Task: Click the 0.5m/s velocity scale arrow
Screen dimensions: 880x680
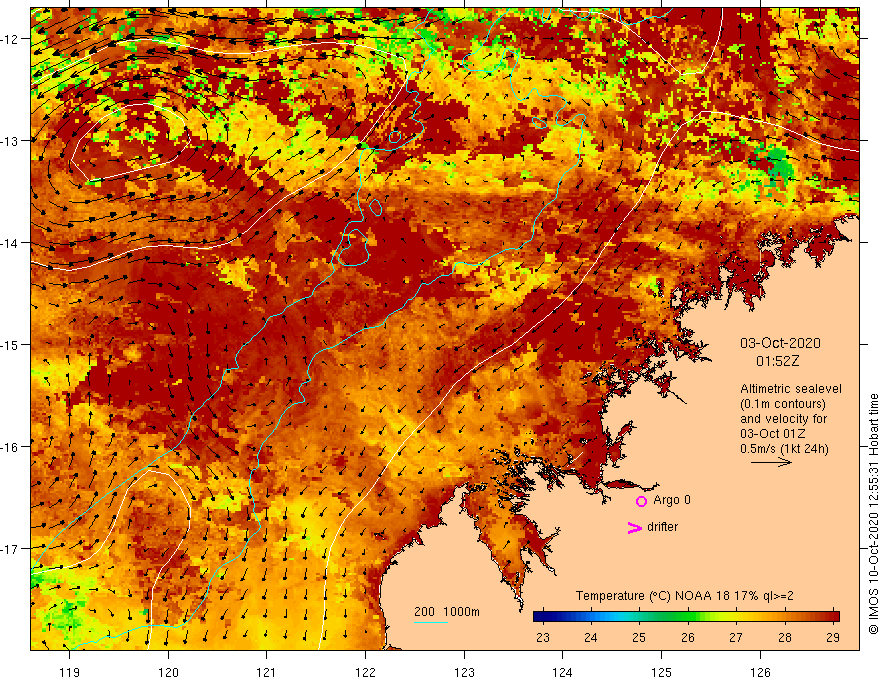Action: coord(771,462)
